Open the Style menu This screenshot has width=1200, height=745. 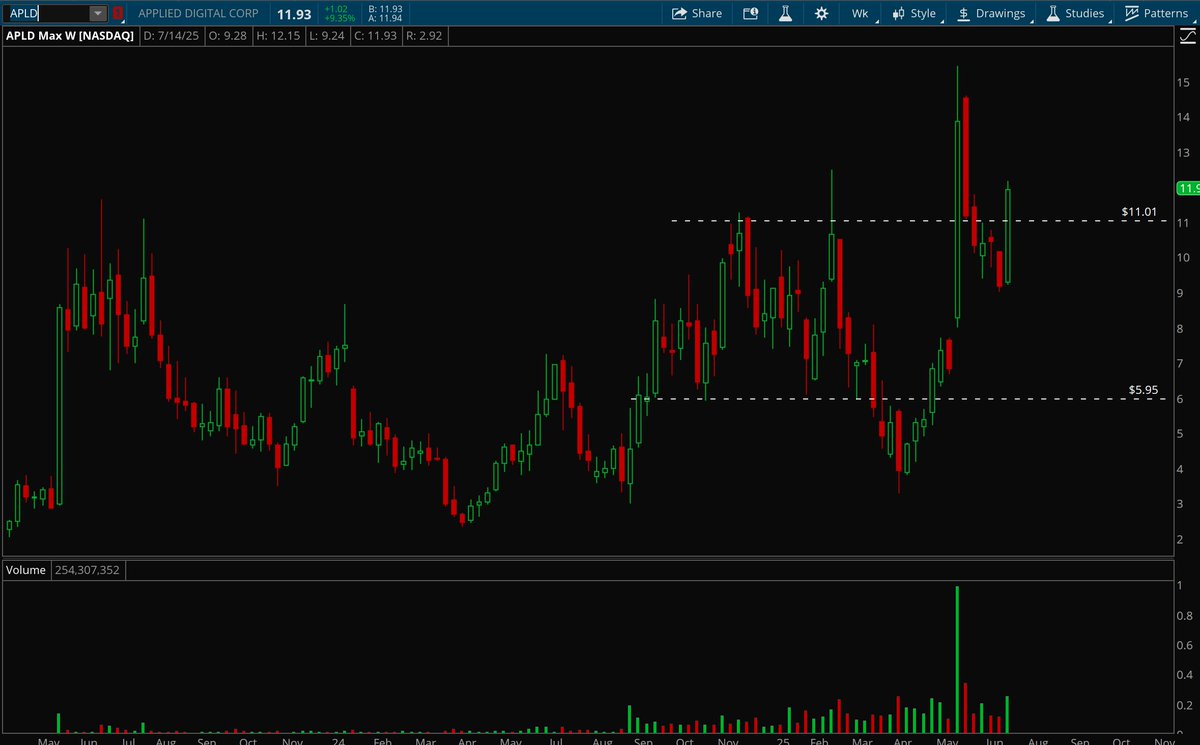pyautogui.click(x=913, y=13)
